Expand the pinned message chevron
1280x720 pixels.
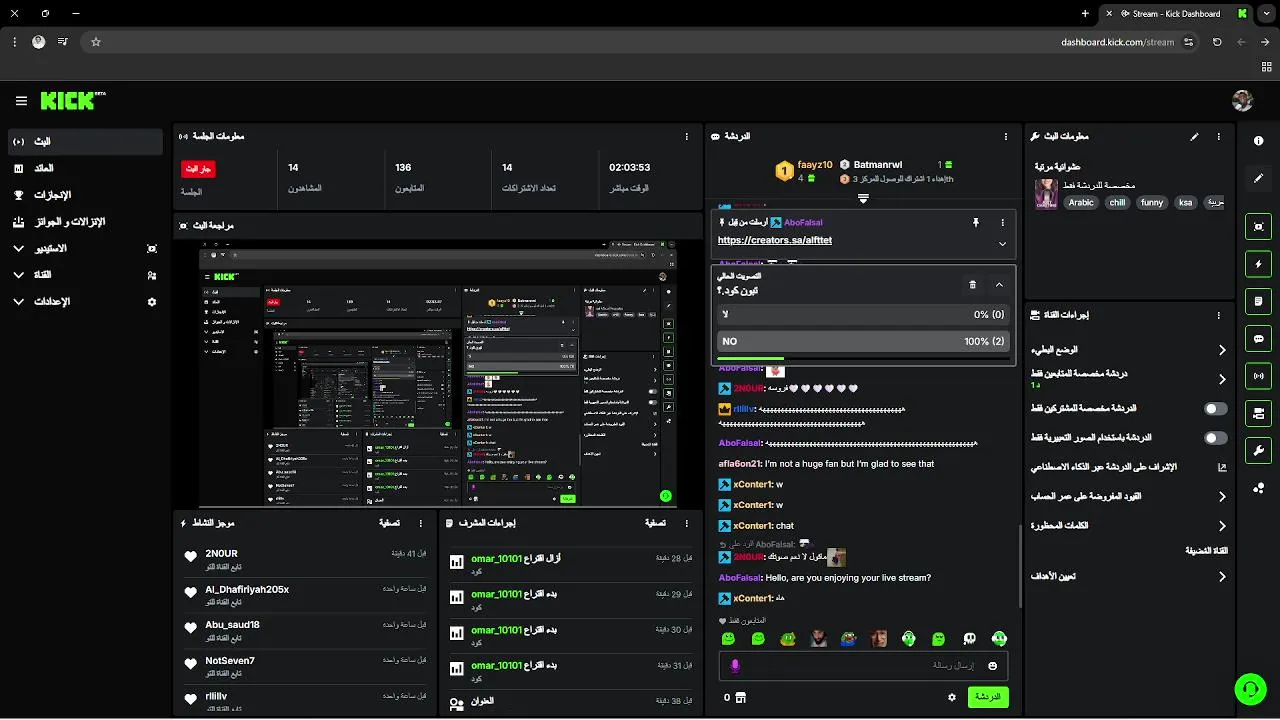pyautogui.click(x=1002, y=243)
